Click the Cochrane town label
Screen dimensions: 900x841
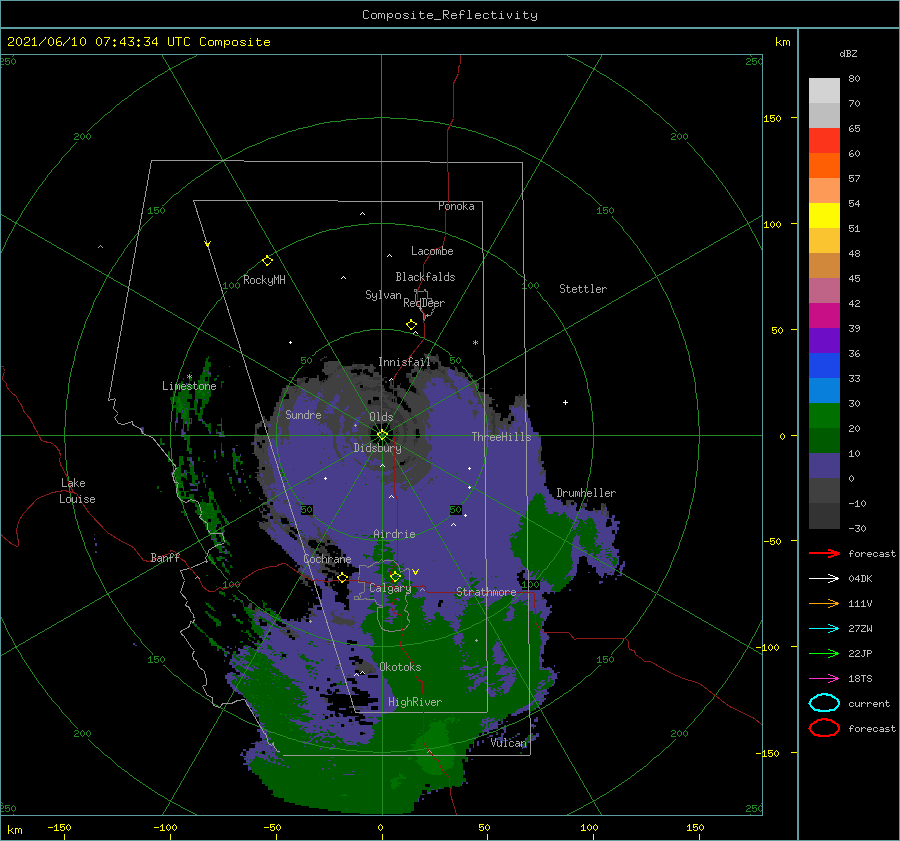327,559
